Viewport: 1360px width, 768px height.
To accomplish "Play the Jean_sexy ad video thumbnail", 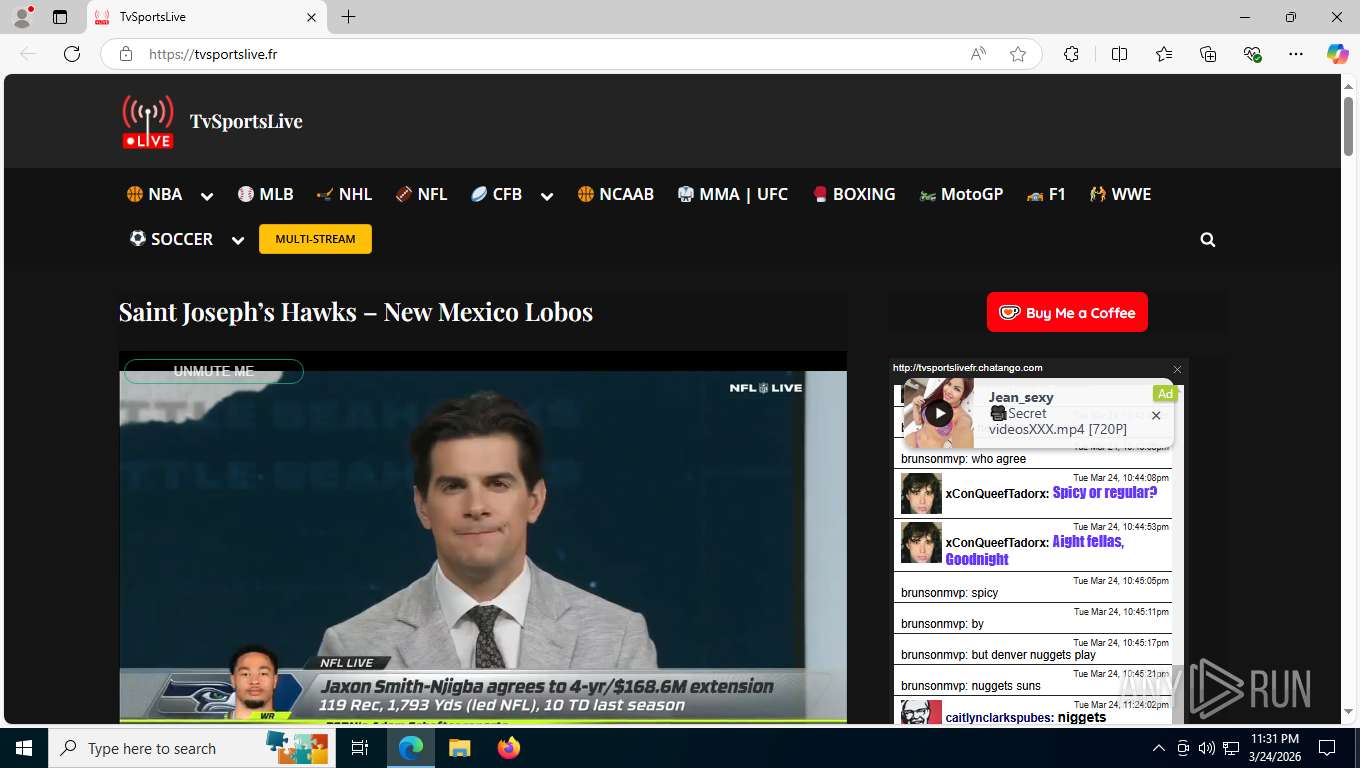I will coord(938,413).
